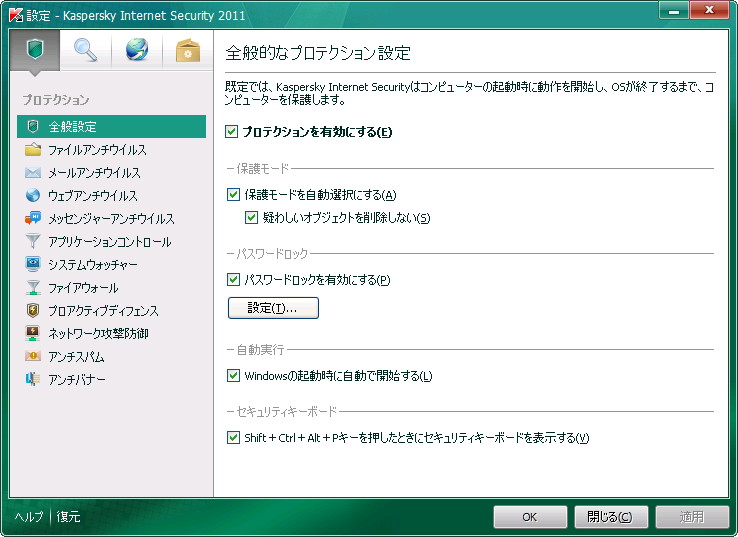Open the ヘルプ link

pos(29,517)
